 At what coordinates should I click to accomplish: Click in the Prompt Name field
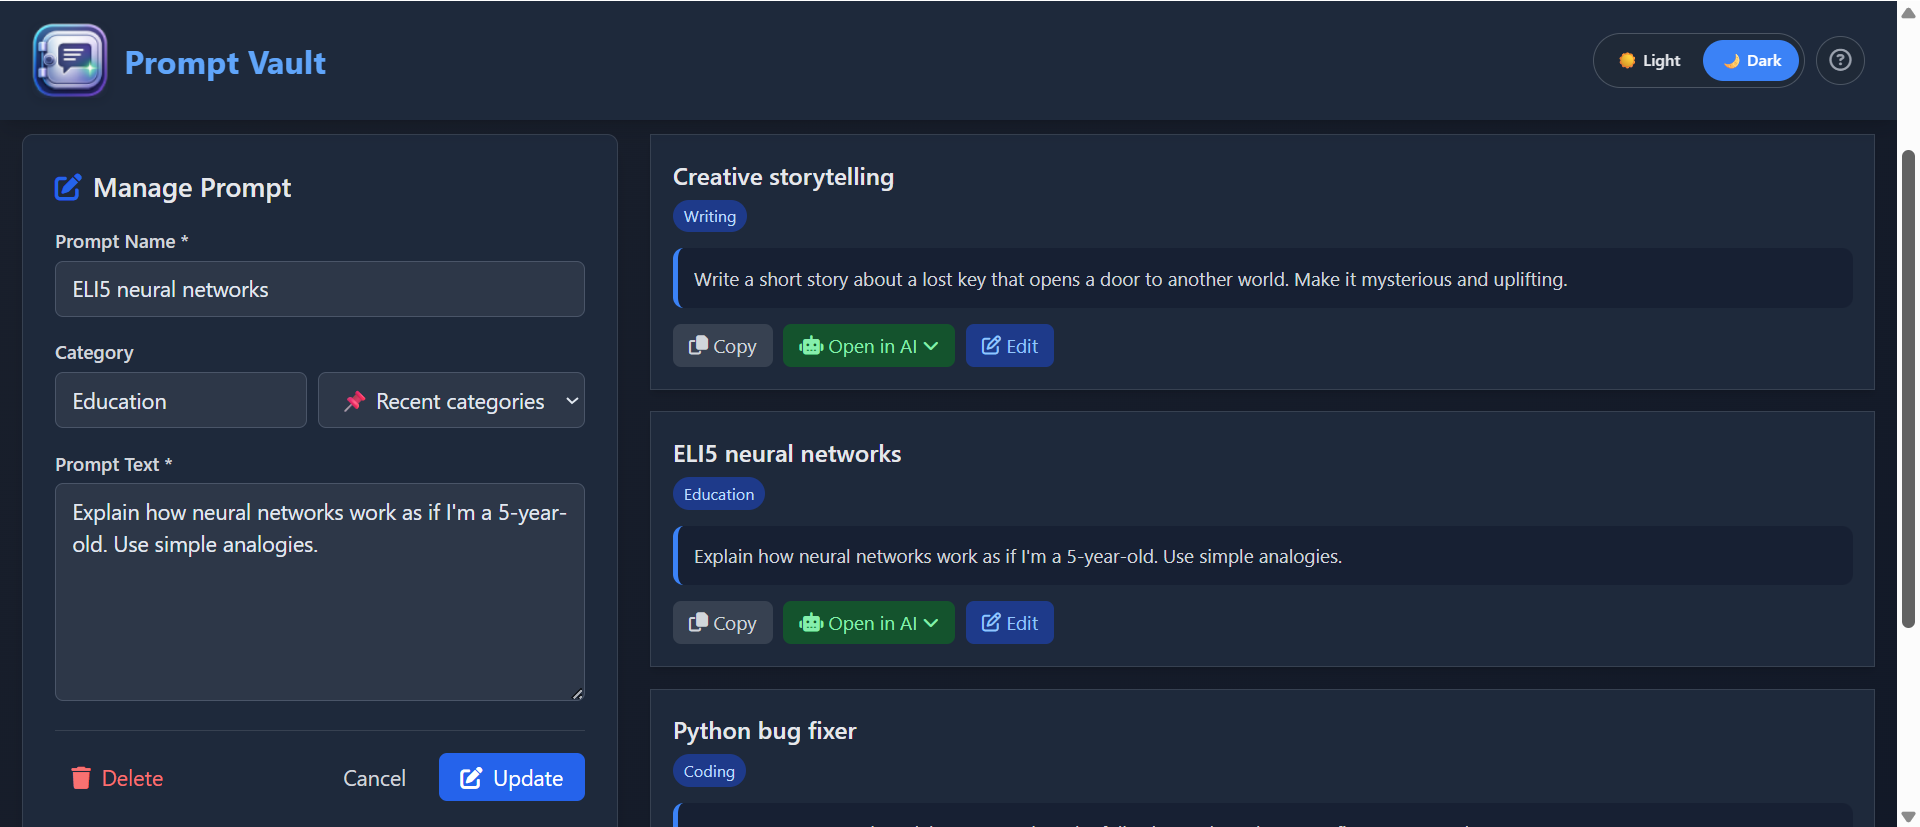tap(320, 289)
